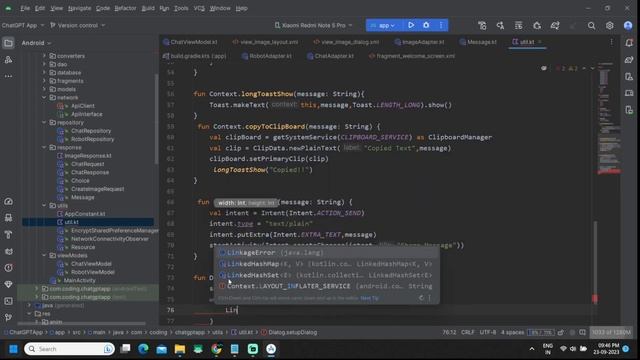This screenshot has height=360, width=640.
Task: Expand the database folder
Action: point(44,73)
